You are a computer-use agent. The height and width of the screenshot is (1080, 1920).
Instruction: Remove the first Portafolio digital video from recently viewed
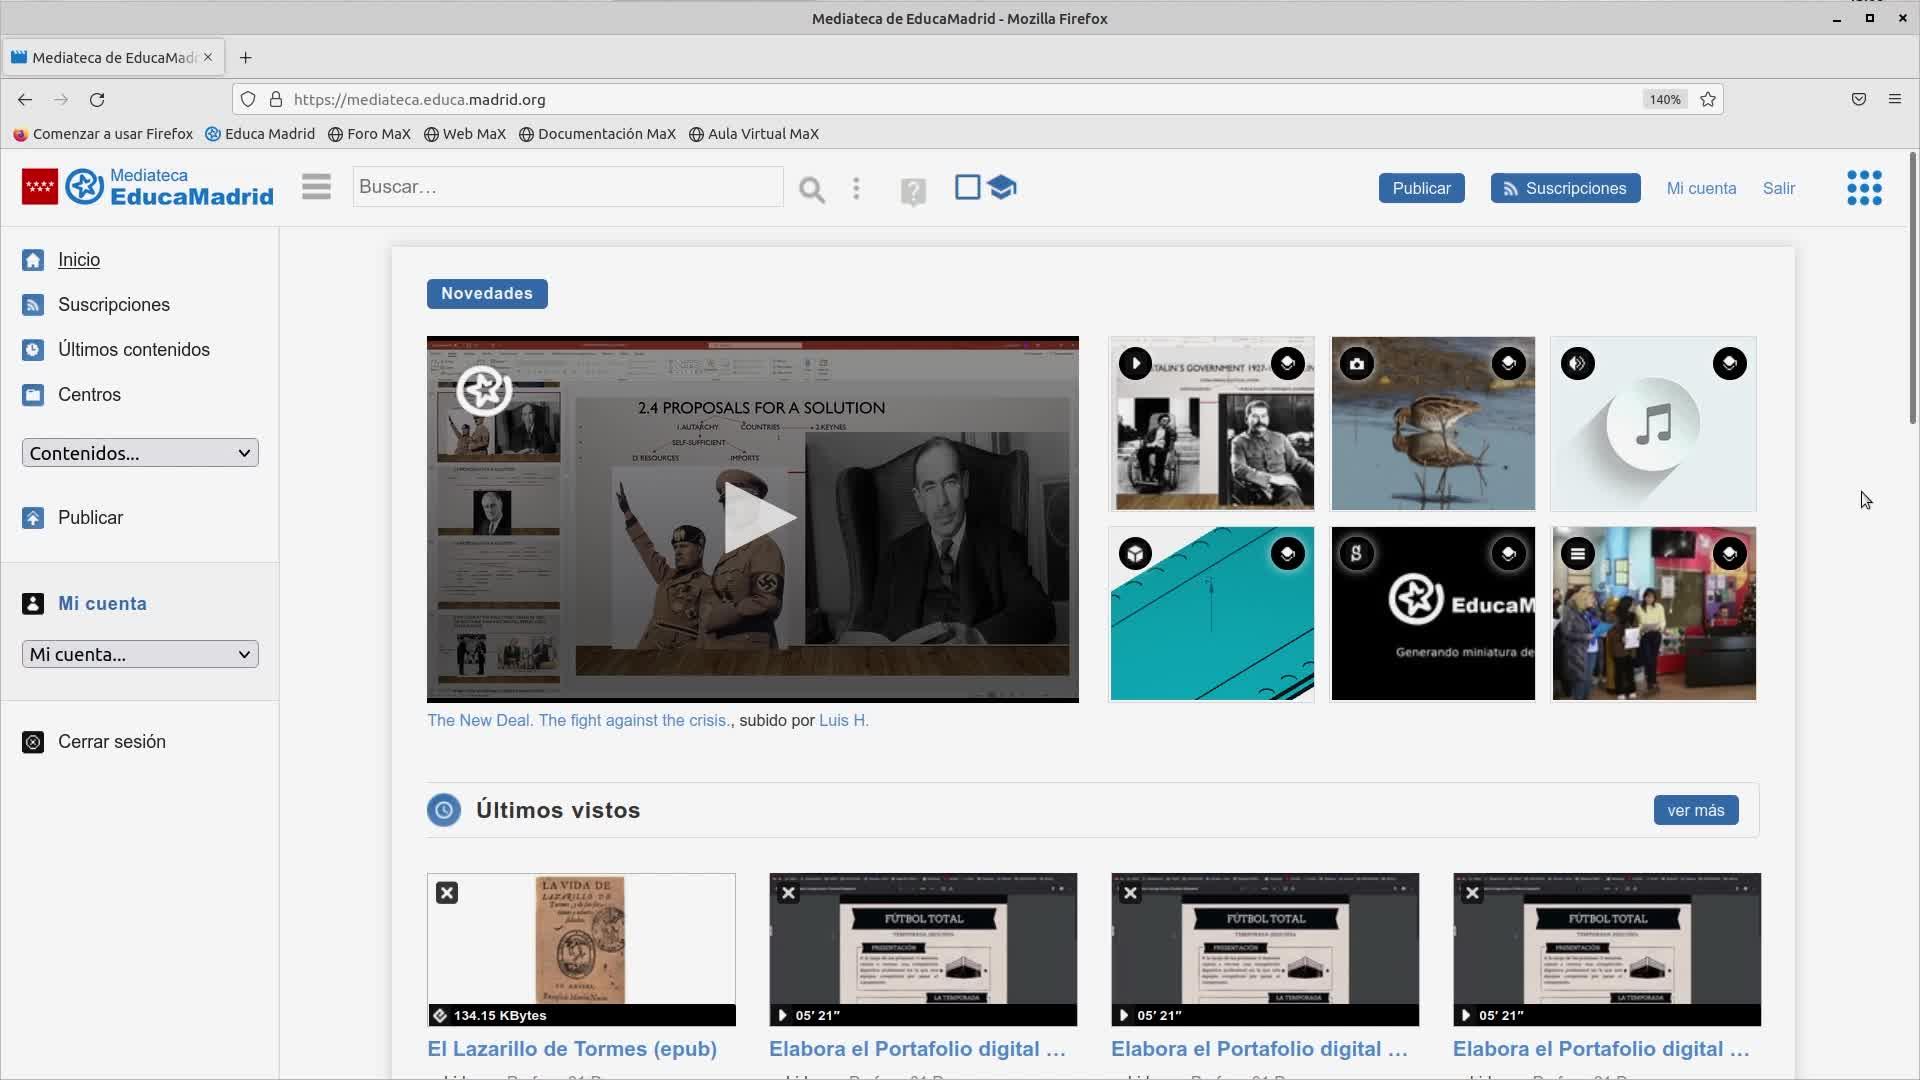click(789, 893)
